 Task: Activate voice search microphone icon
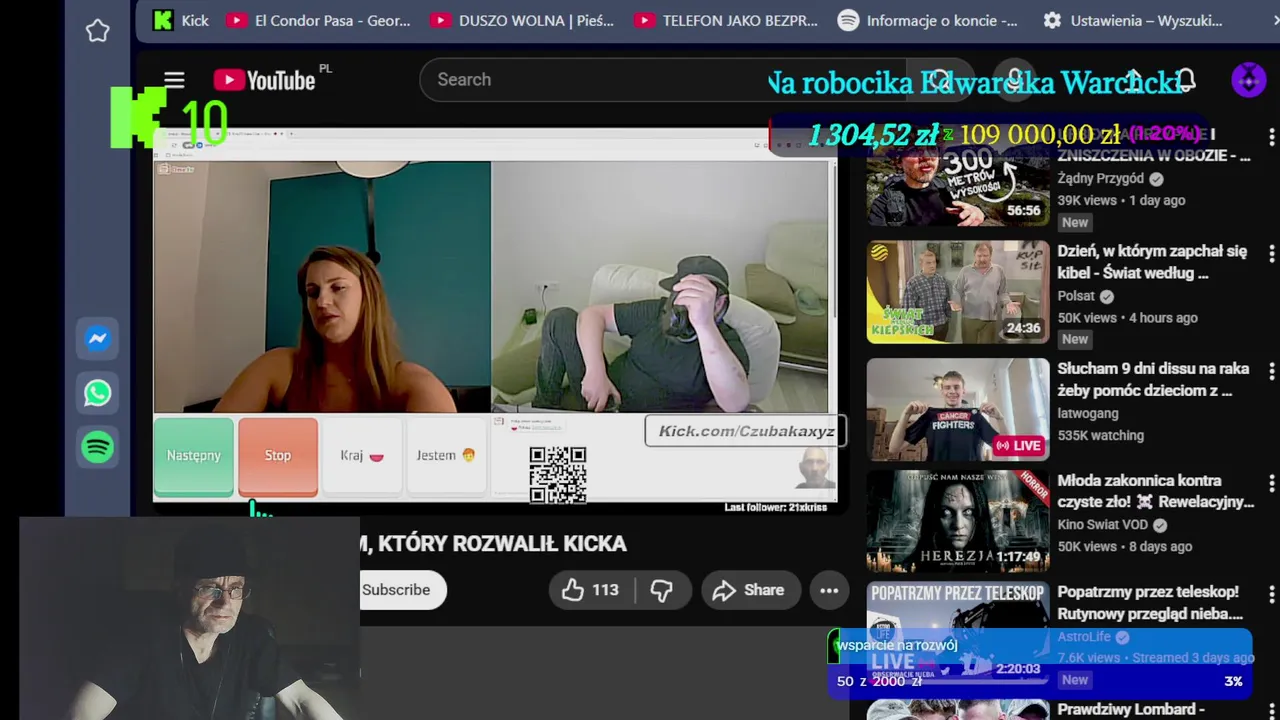pyautogui.click(x=1015, y=80)
